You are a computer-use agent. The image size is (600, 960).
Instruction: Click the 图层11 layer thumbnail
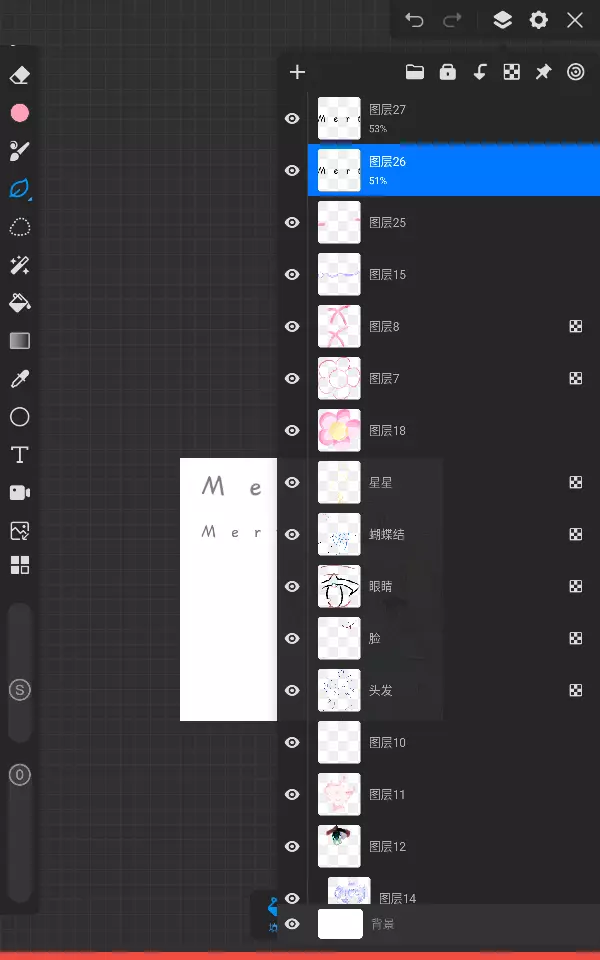pyautogui.click(x=339, y=795)
